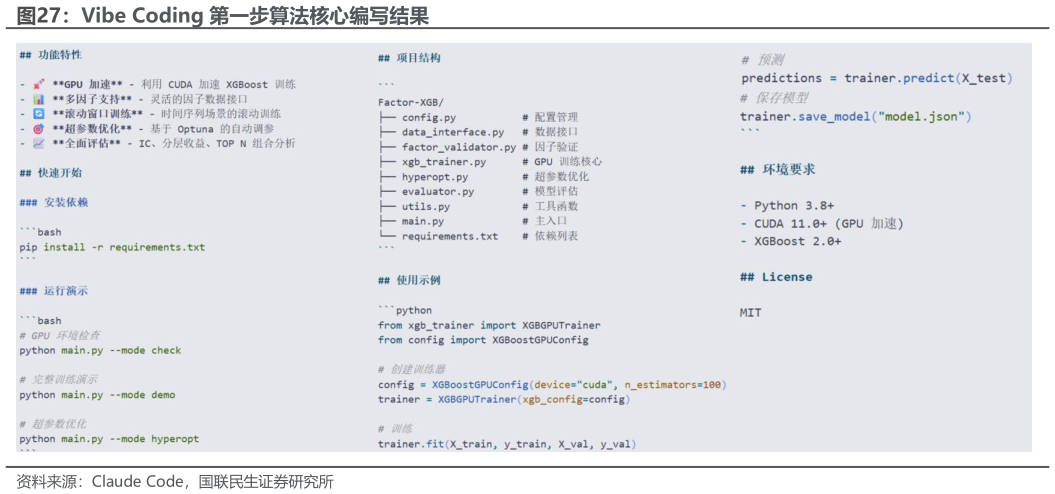Click 'from config import XGBoostGPUConfig' line
The width and height of the screenshot is (1055, 494).
coord(483,340)
